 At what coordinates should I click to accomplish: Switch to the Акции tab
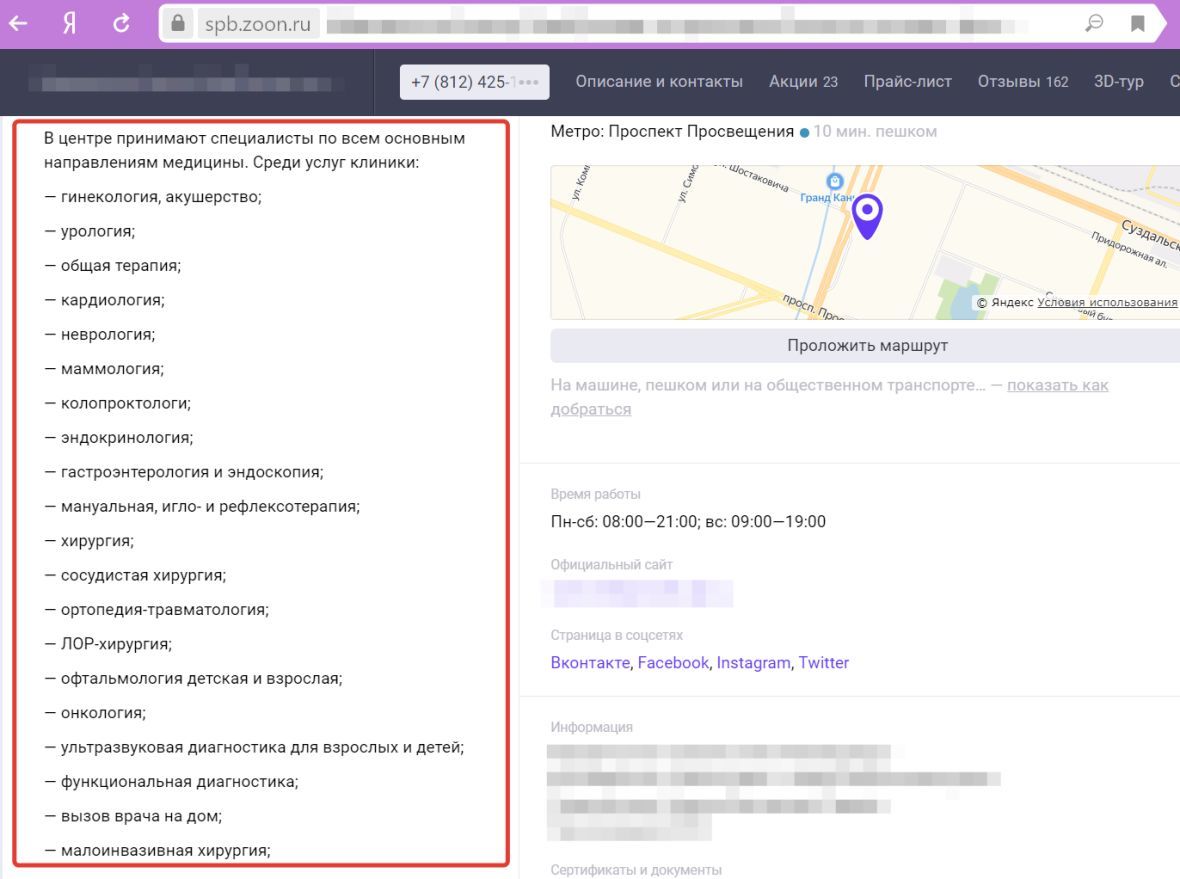[803, 82]
